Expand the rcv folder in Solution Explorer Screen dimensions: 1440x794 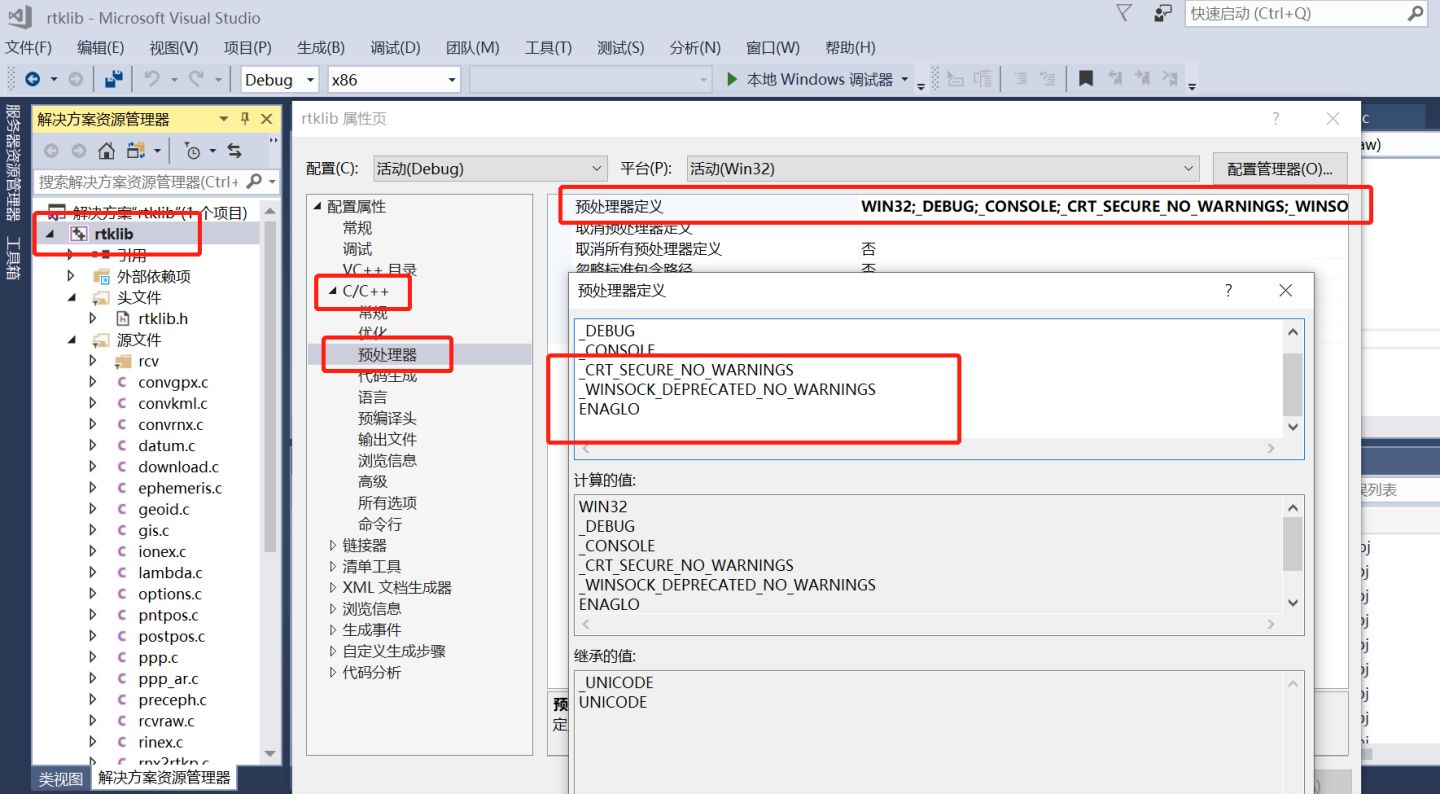tap(93, 361)
